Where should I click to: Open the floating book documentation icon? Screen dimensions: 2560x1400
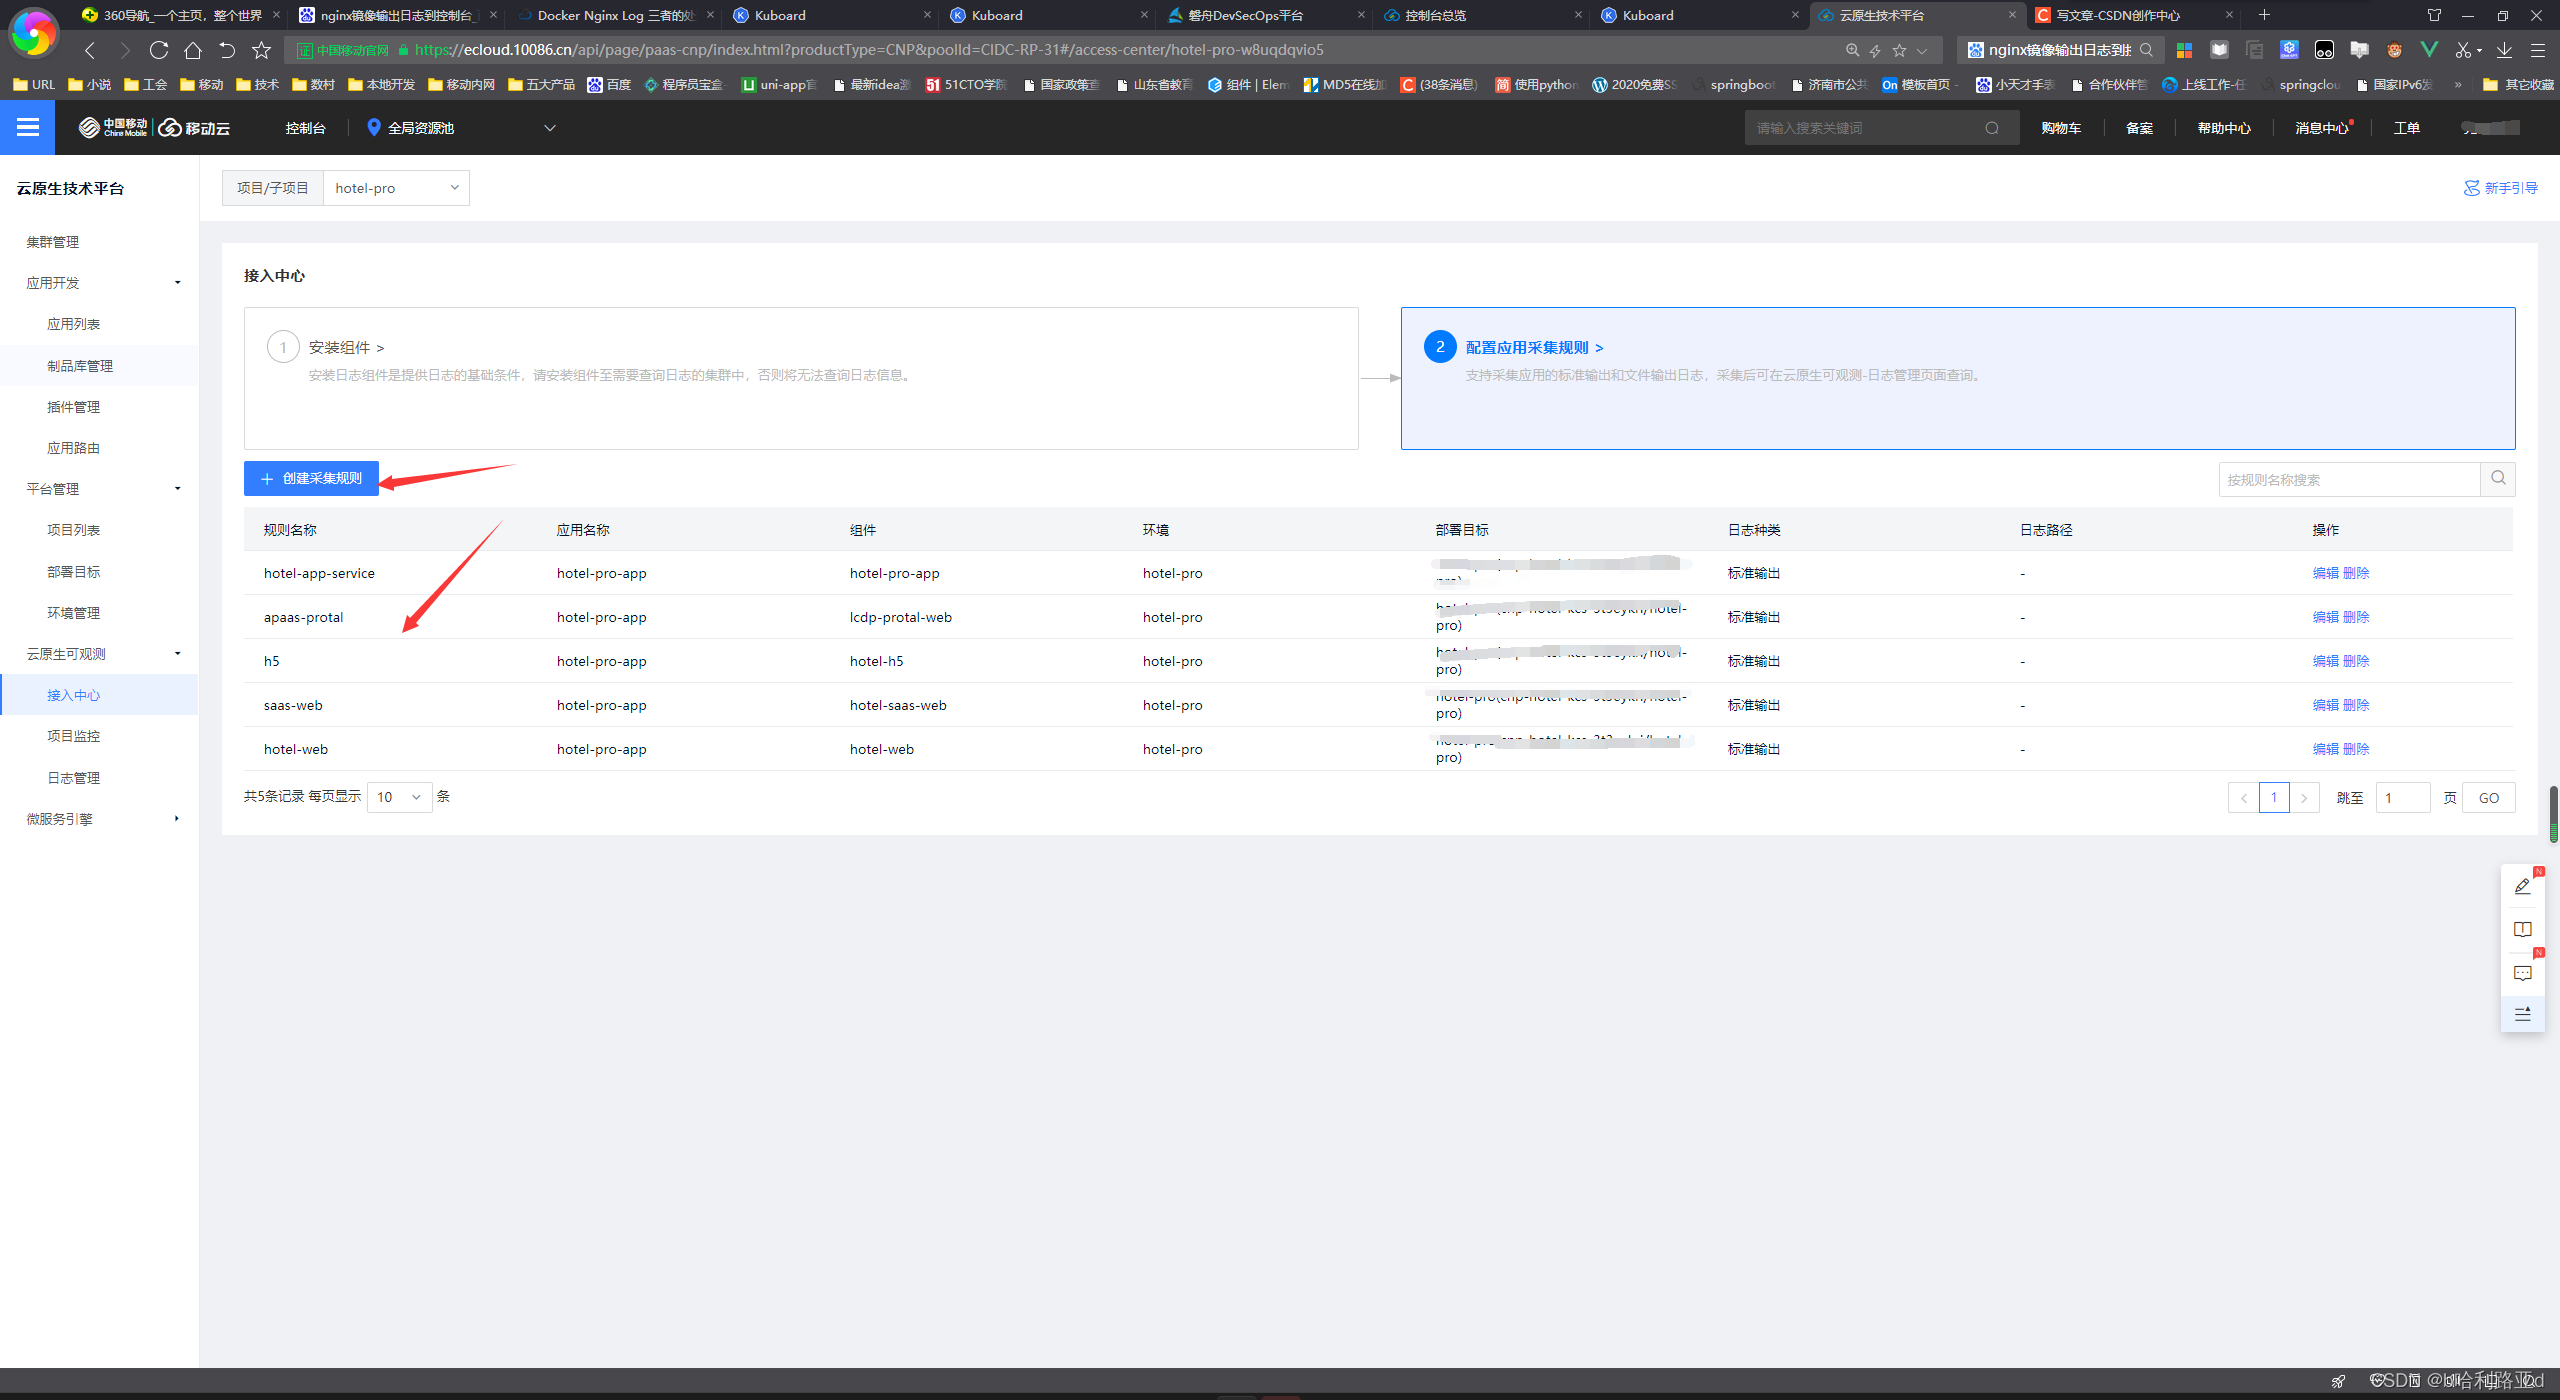(x=2522, y=929)
